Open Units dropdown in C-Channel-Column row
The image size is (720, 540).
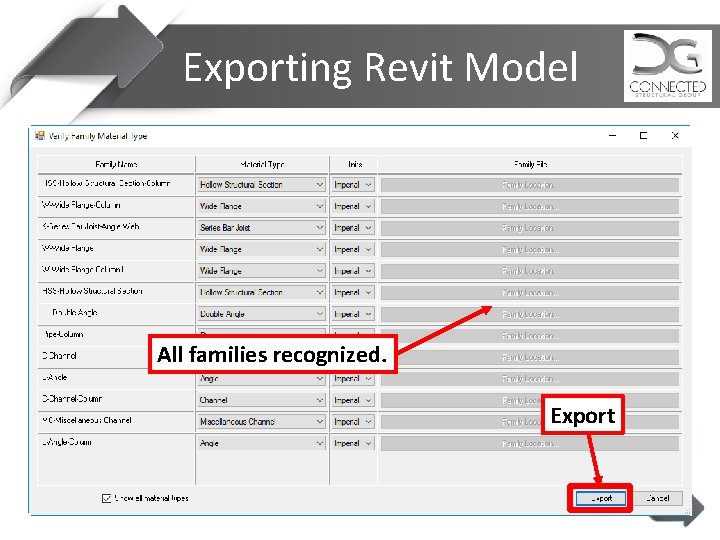(x=353, y=400)
